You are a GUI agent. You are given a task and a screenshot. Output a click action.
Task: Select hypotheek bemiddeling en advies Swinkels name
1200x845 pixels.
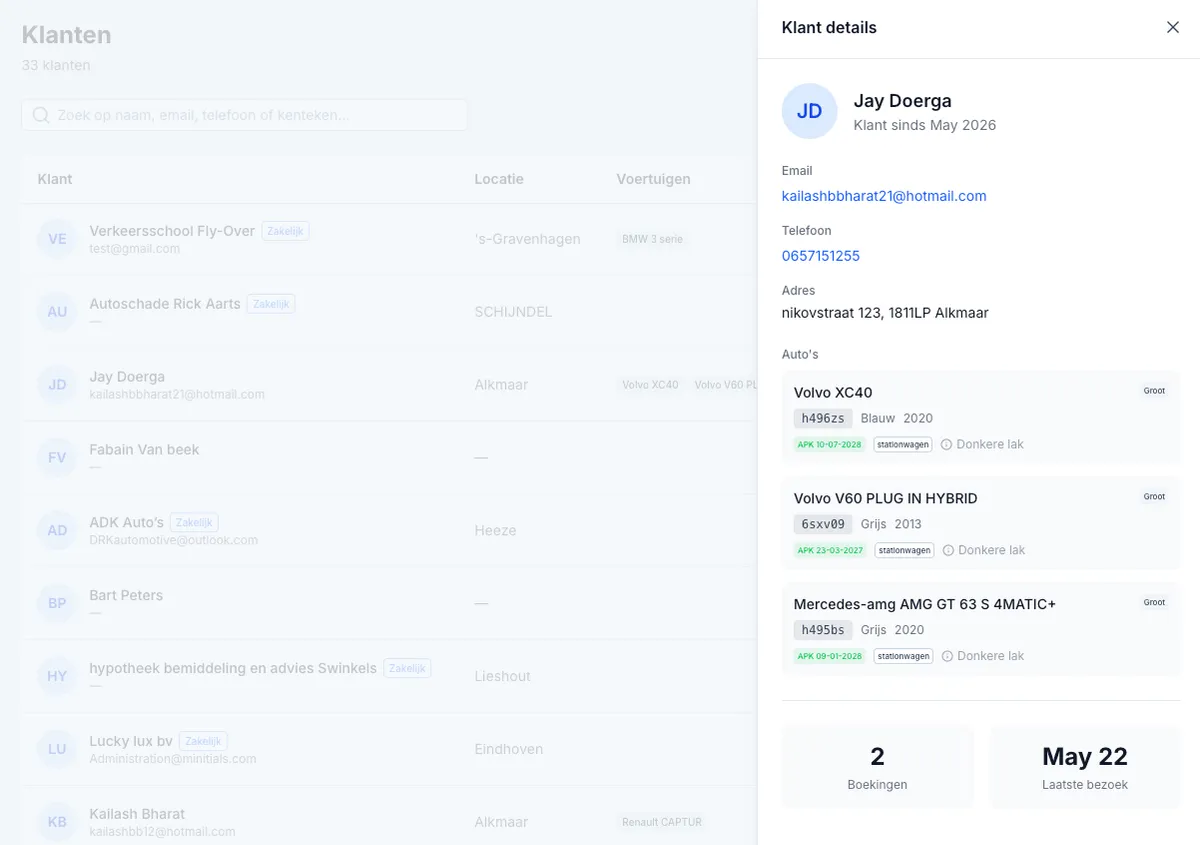233,668
